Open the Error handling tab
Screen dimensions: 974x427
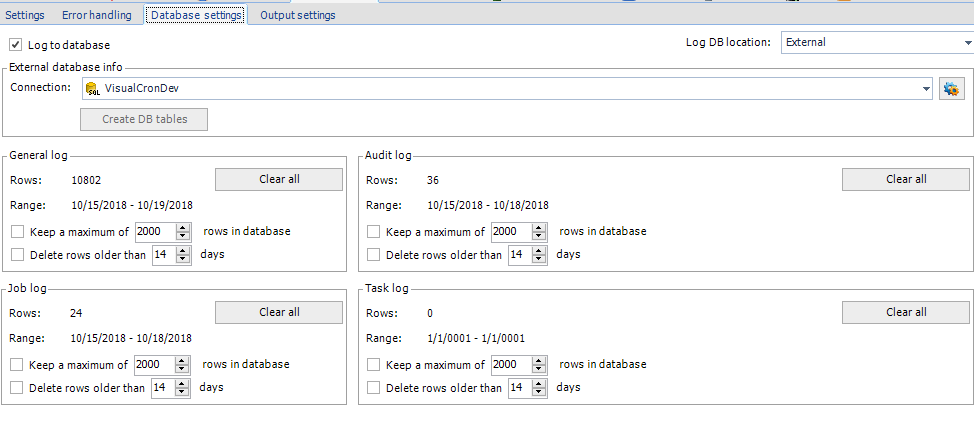[x=97, y=15]
